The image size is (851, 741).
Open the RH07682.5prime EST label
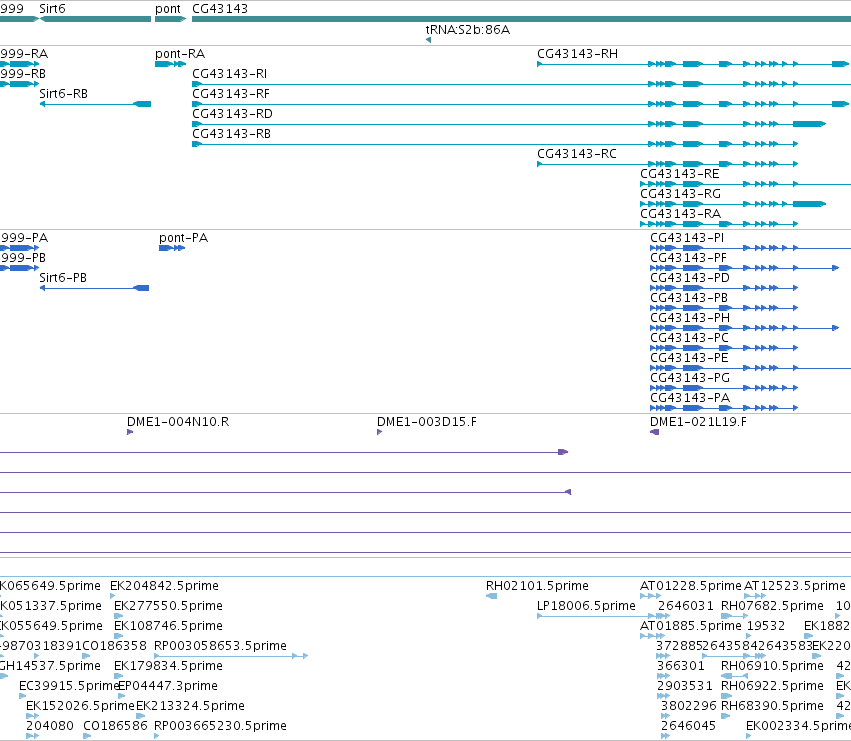pos(772,606)
